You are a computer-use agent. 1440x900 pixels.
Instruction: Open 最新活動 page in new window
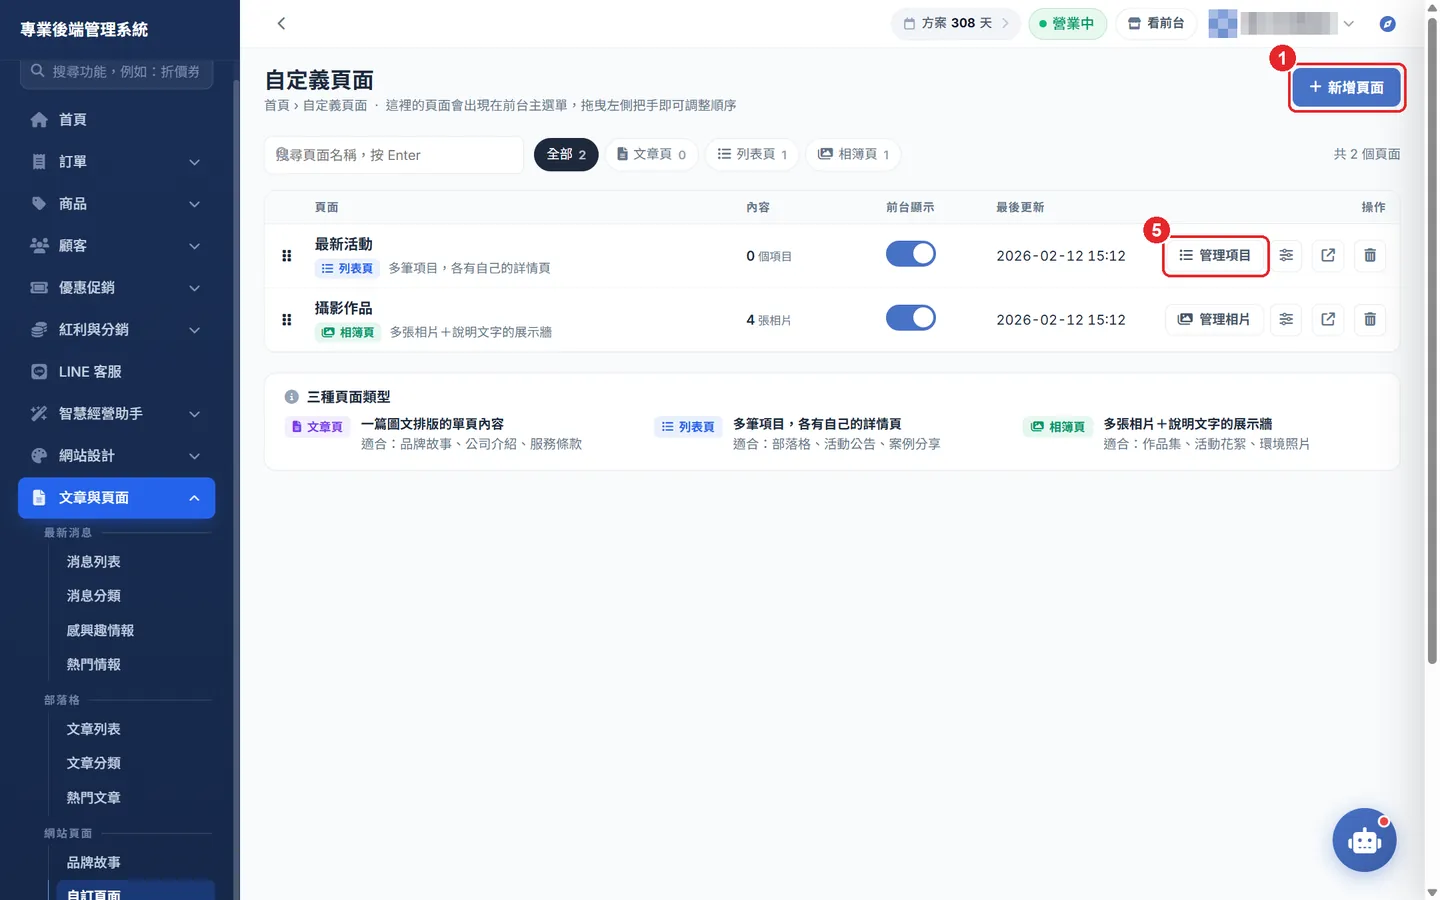pyautogui.click(x=1328, y=256)
